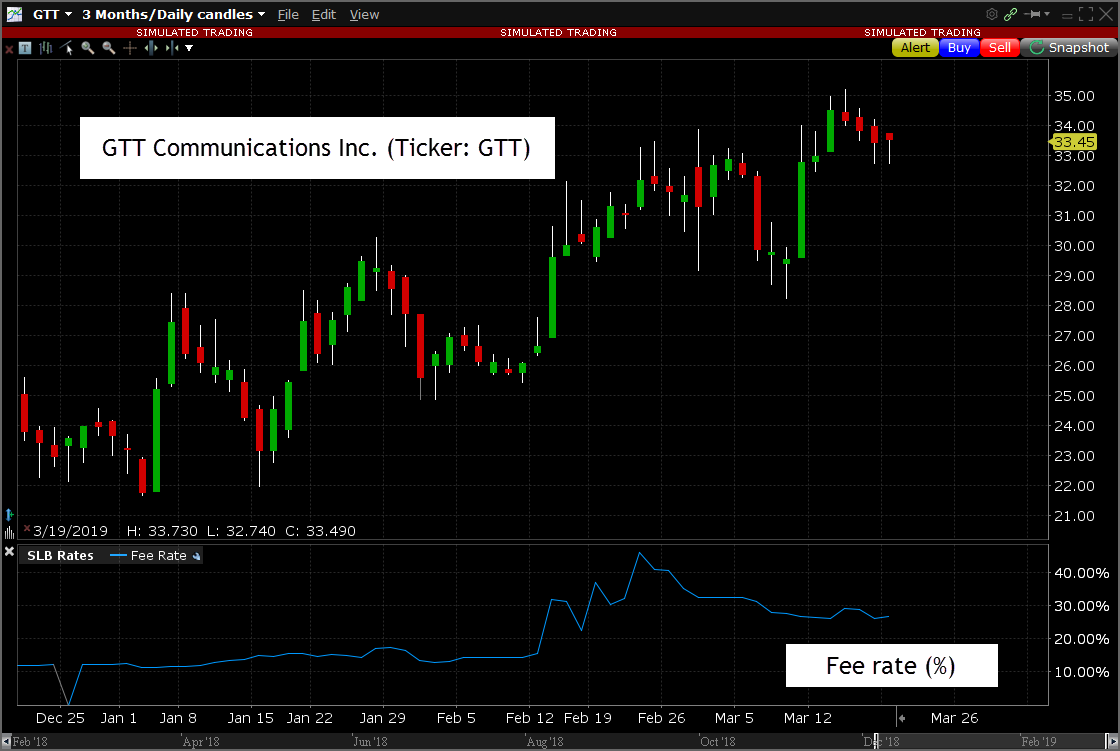Click the 3/19/2019 date readout

point(70,531)
